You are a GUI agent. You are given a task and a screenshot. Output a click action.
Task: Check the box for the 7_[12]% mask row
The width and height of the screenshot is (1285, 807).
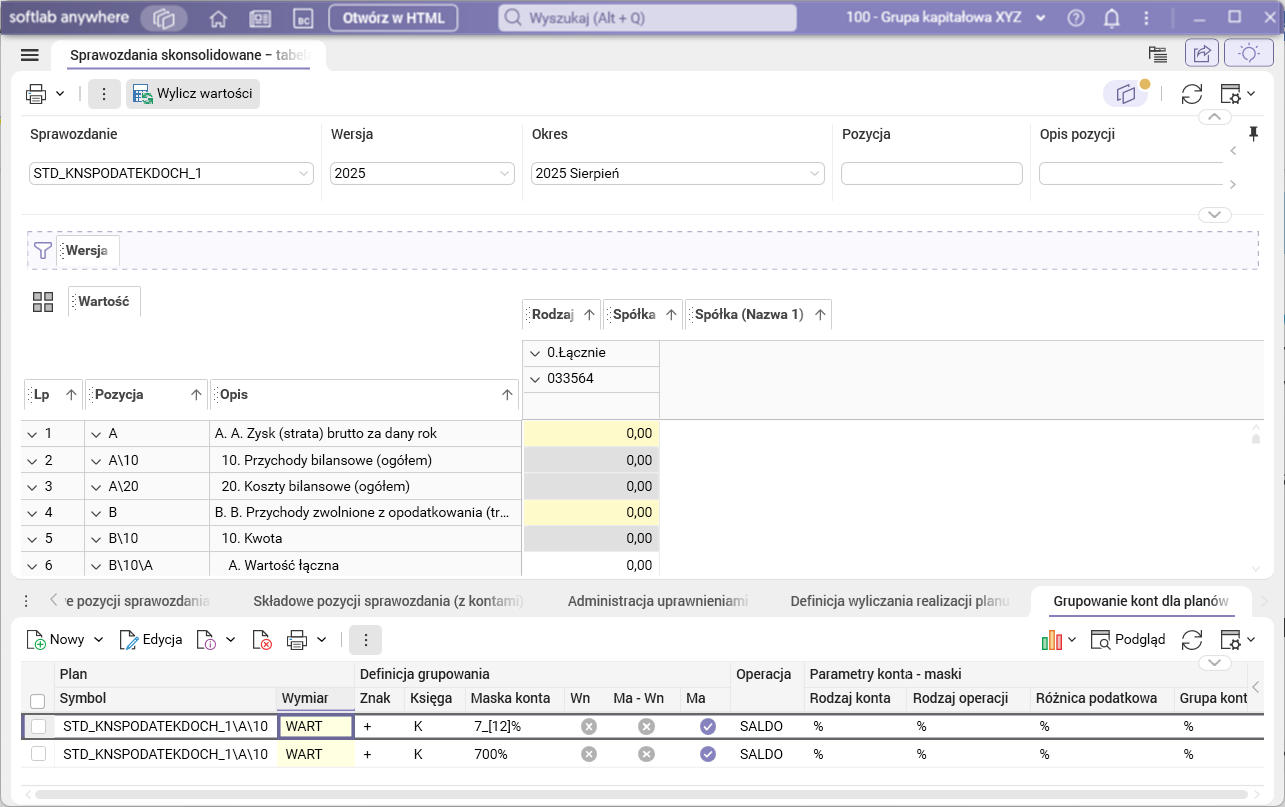pyautogui.click(x=39, y=726)
